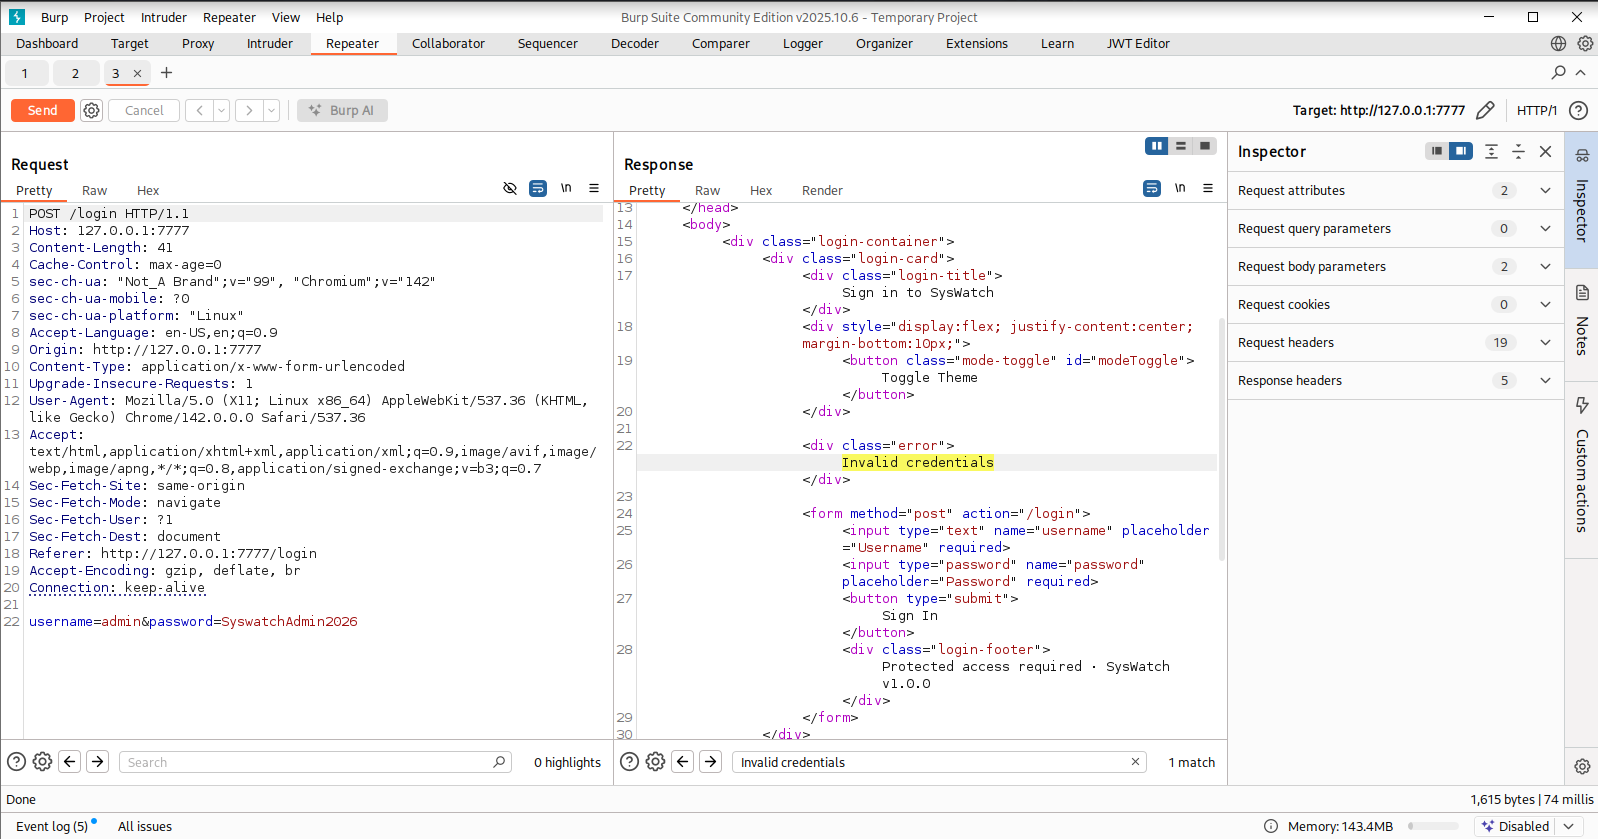Toggle request line wrapping button
1598x839 pixels.
538,188
